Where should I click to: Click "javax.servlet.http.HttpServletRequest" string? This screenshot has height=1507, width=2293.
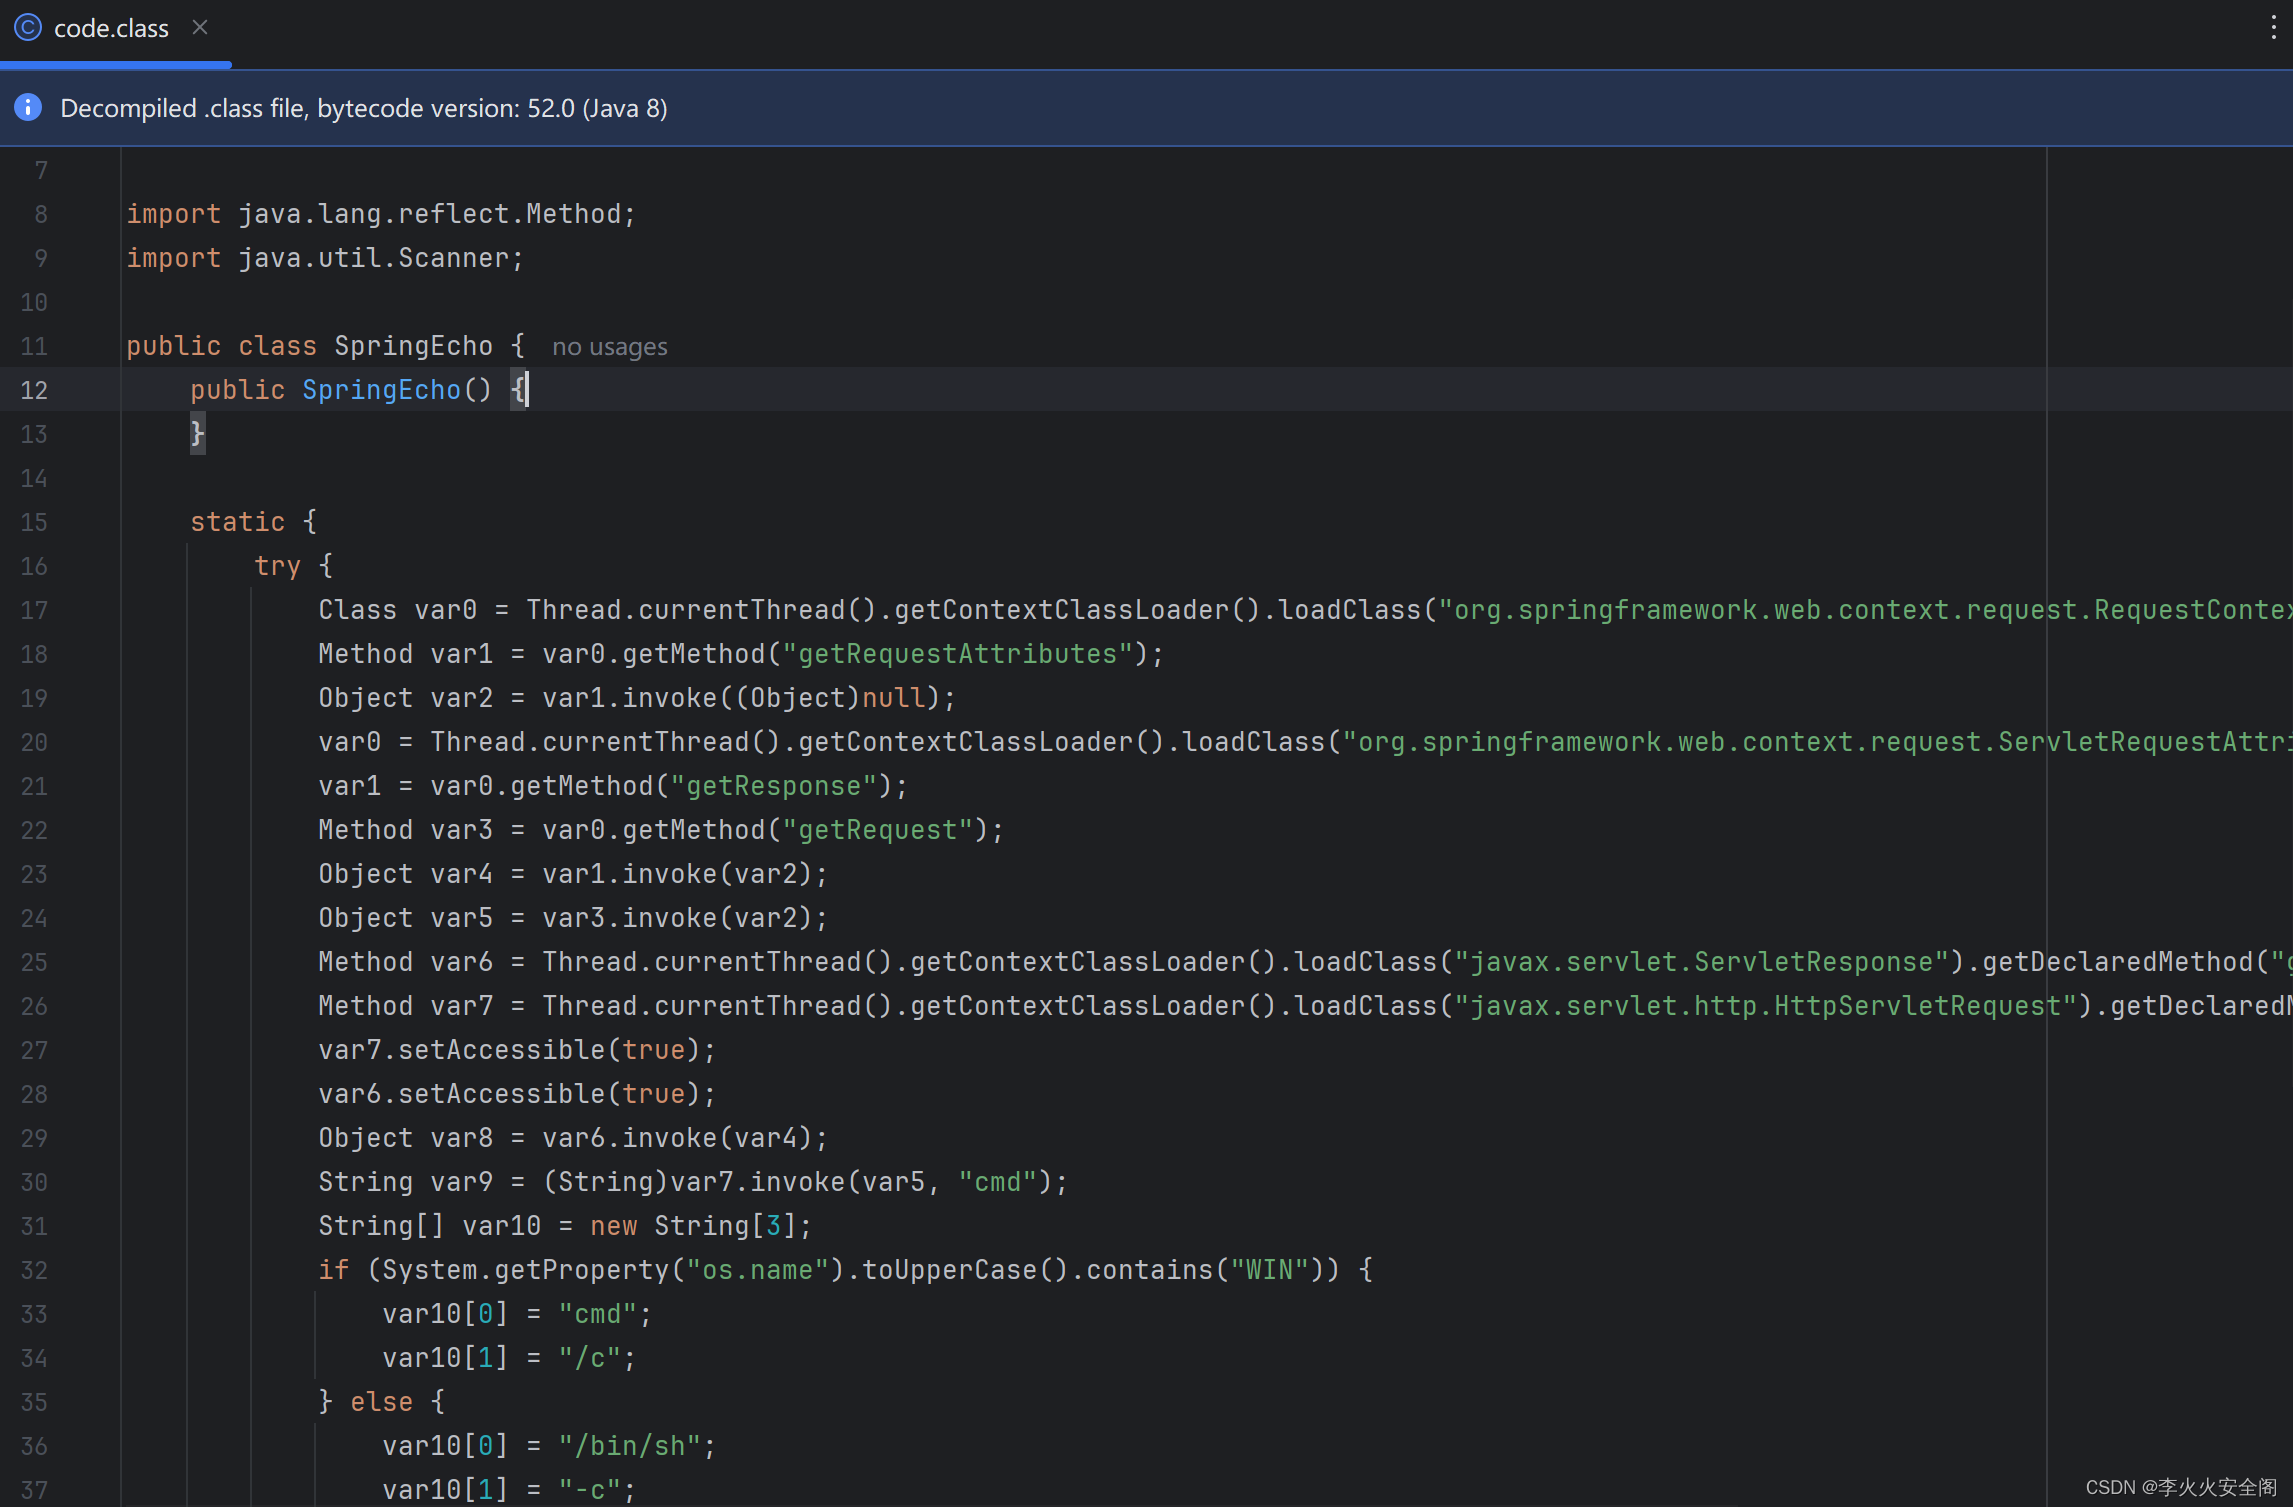pyautogui.click(x=1766, y=1006)
